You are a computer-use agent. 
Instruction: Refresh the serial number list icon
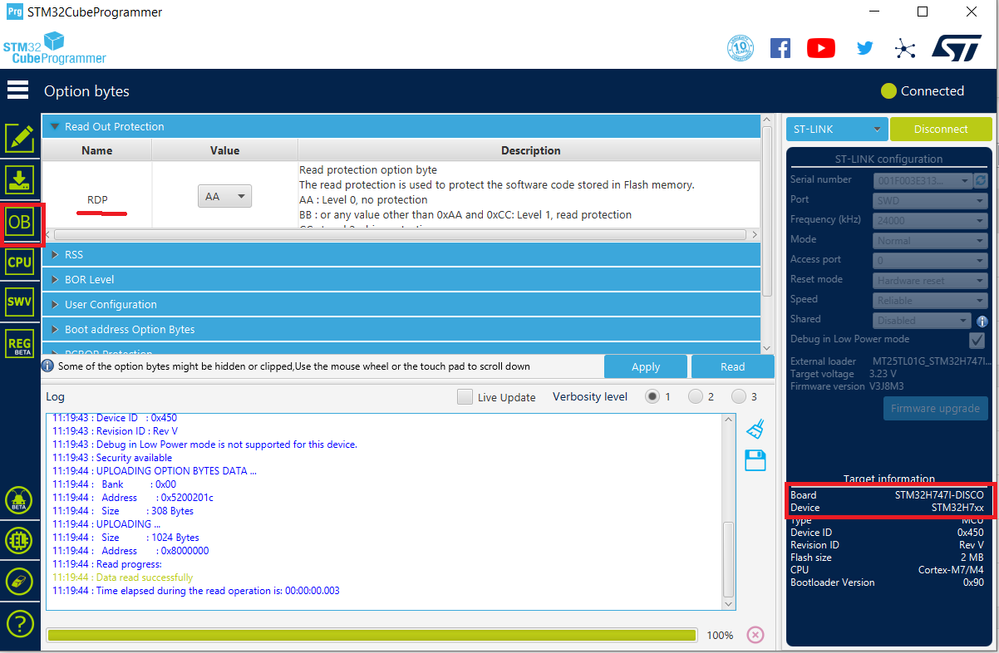click(981, 180)
